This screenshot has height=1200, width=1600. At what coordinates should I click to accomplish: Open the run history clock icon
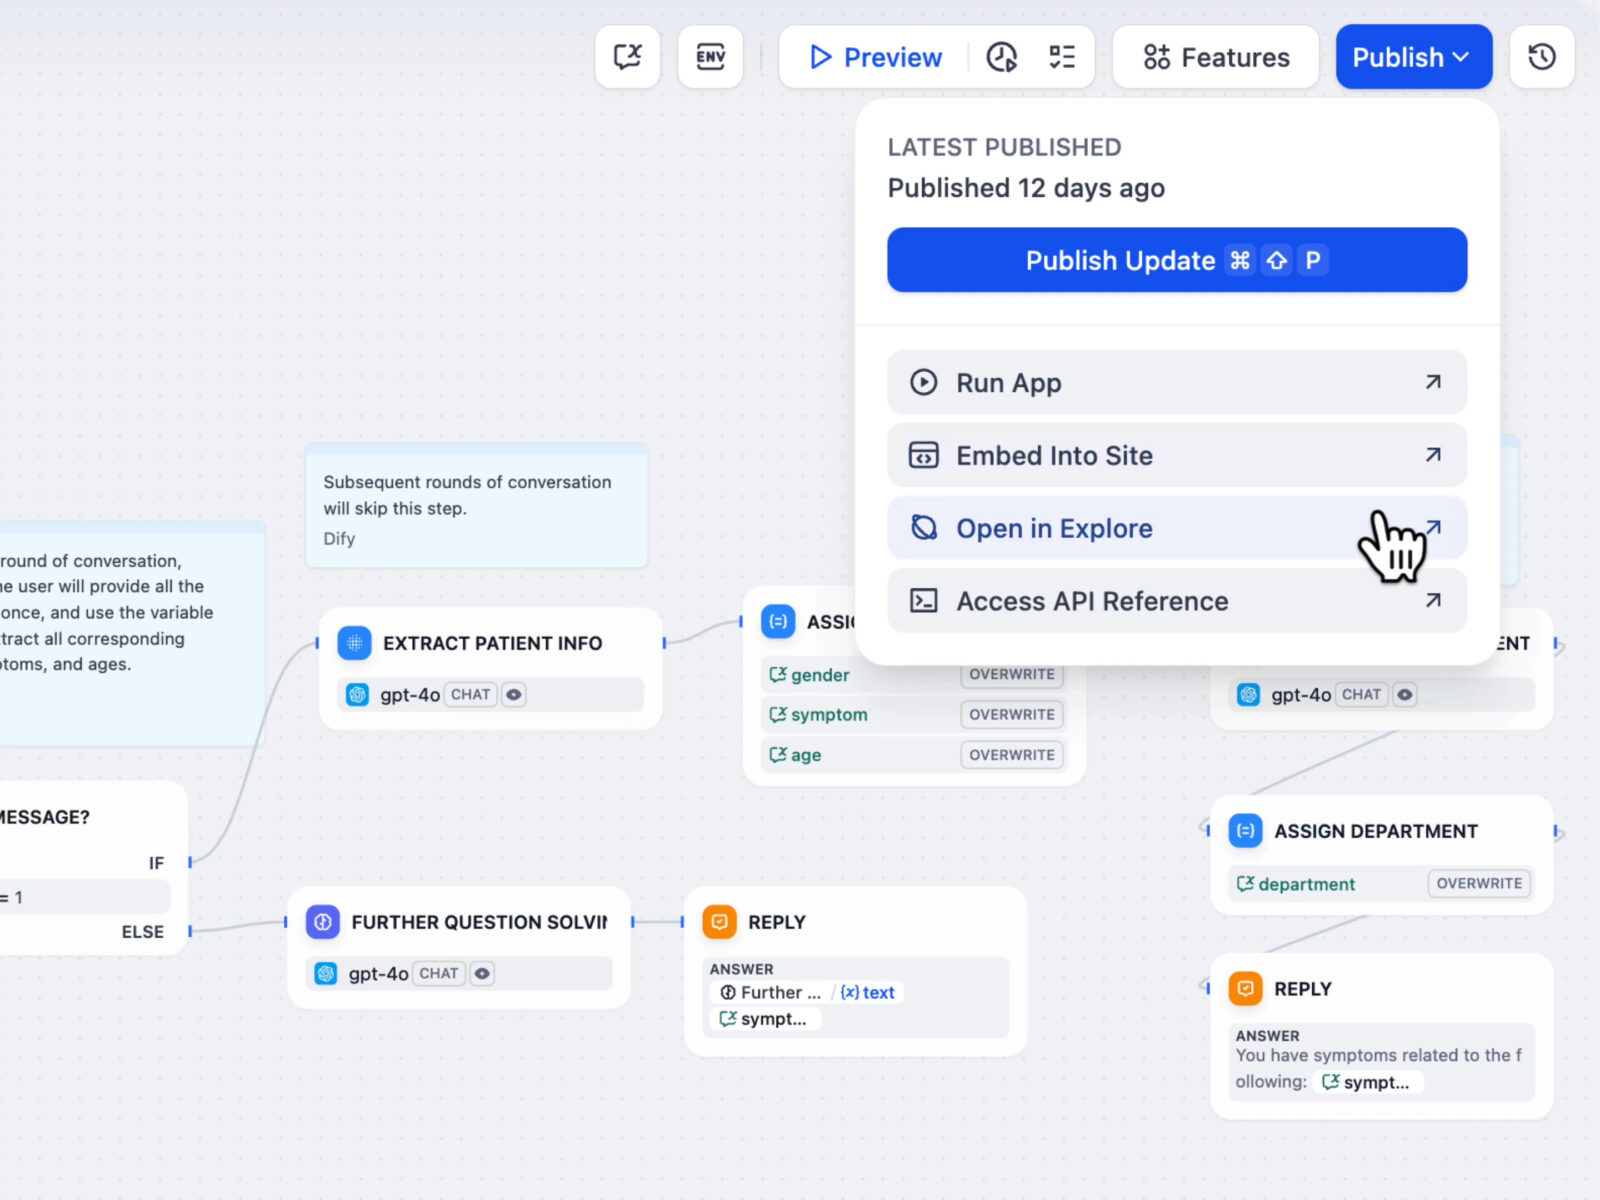[x=1001, y=57]
